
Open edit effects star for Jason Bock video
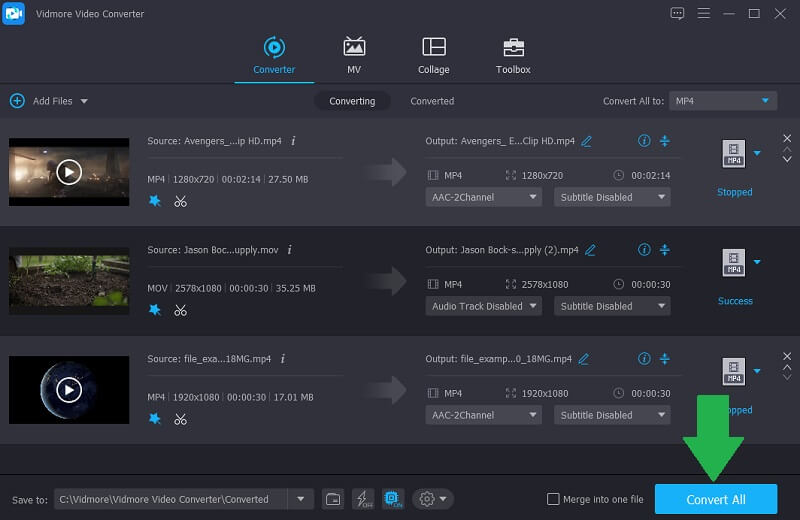click(155, 310)
